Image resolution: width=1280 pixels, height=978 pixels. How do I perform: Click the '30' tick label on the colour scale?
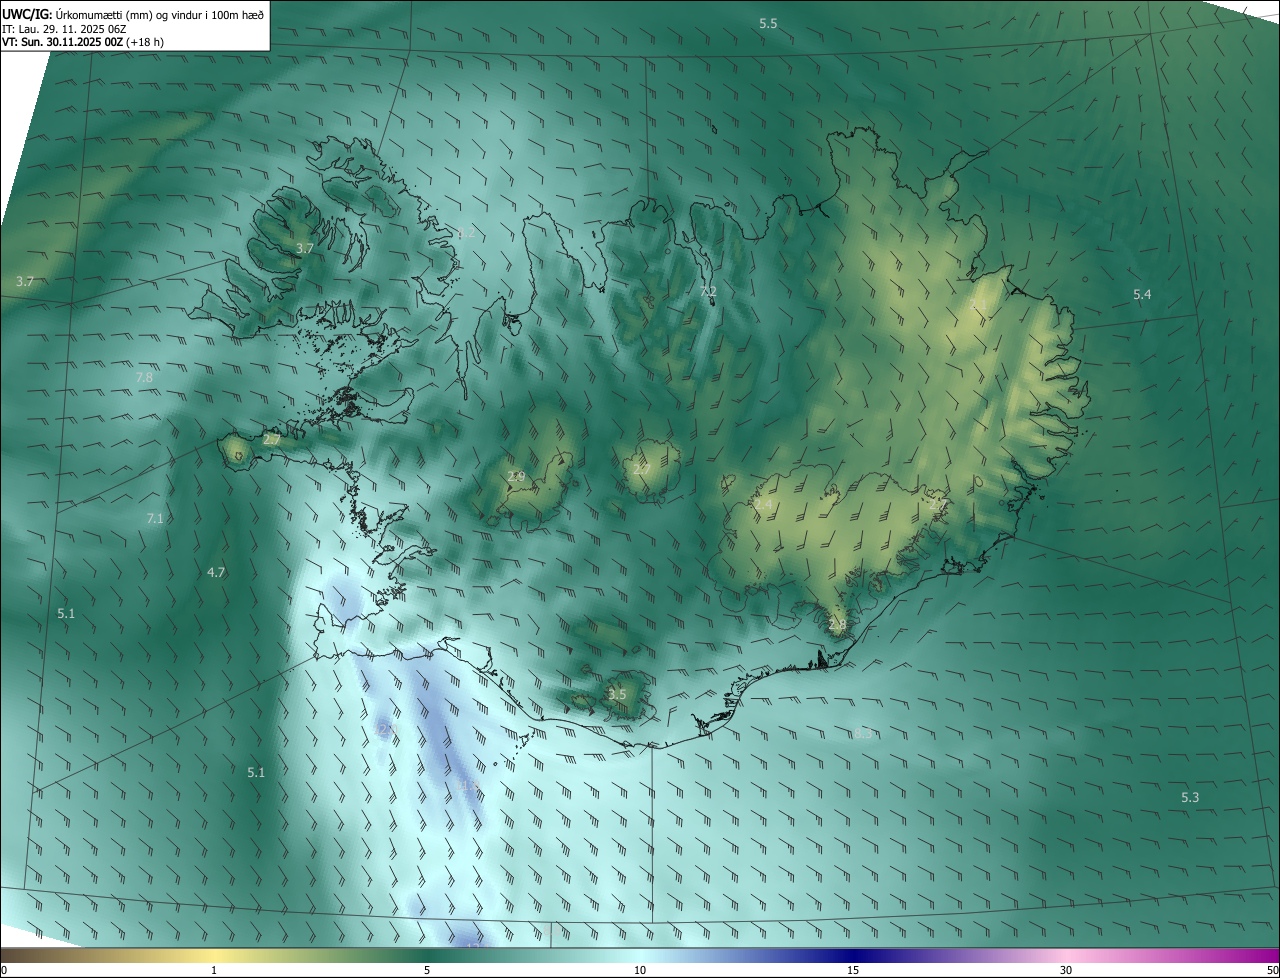click(1066, 970)
